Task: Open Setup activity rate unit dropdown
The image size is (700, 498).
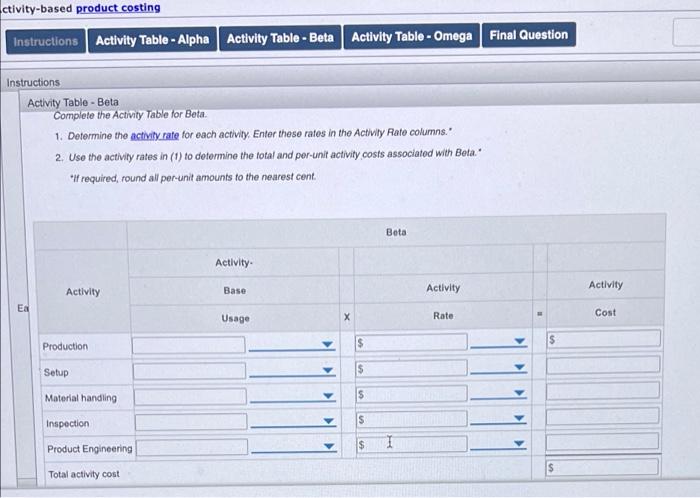Action: tap(499, 367)
